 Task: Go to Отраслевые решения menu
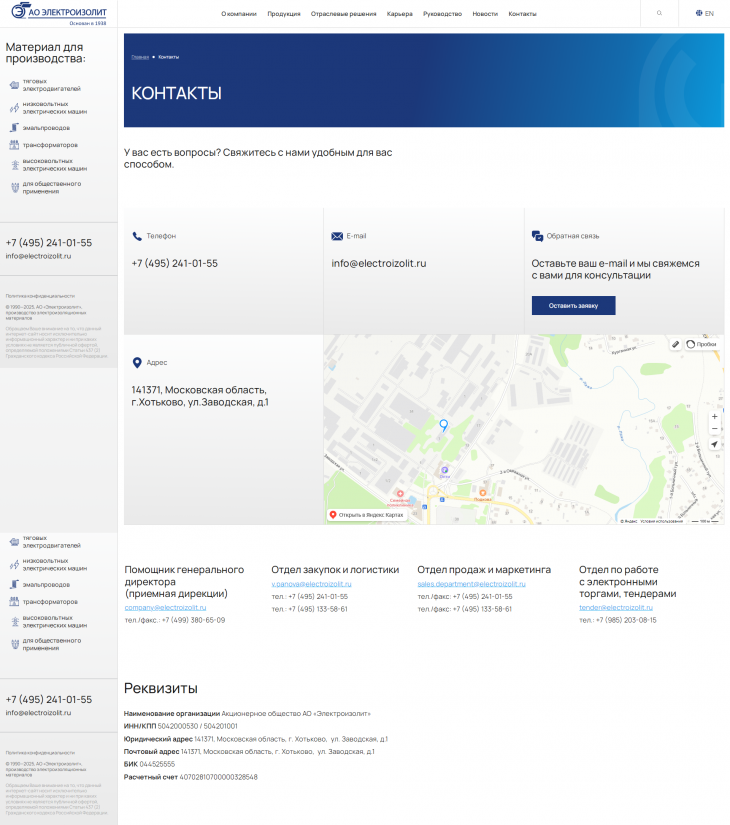tap(343, 14)
